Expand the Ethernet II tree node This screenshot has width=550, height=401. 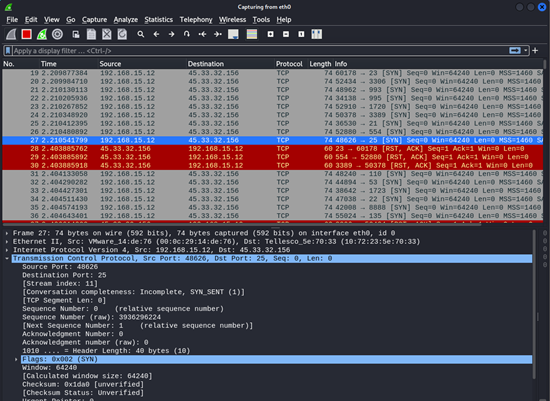[7, 241]
